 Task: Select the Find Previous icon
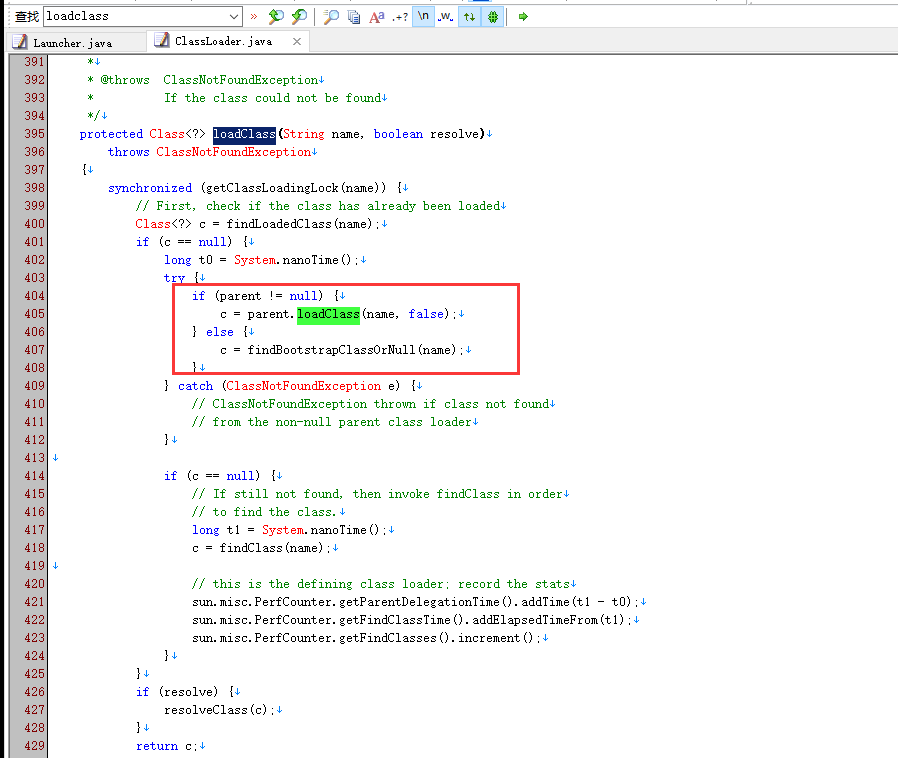pyautogui.click(x=276, y=16)
